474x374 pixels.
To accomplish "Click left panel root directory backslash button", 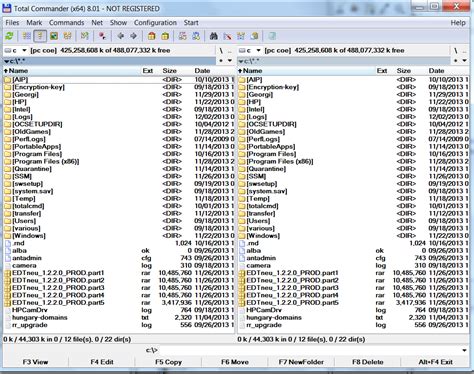I will pos(221,51).
